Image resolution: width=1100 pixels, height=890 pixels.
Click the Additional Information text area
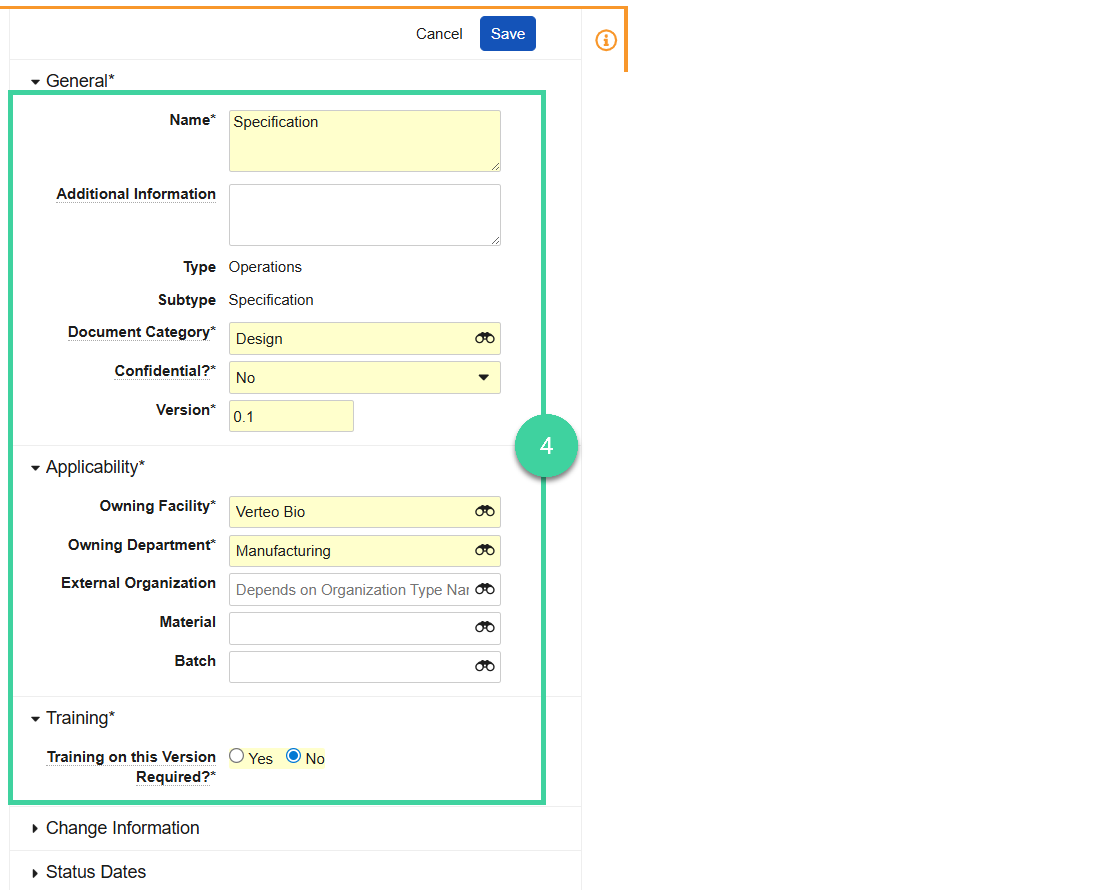coord(364,214)
